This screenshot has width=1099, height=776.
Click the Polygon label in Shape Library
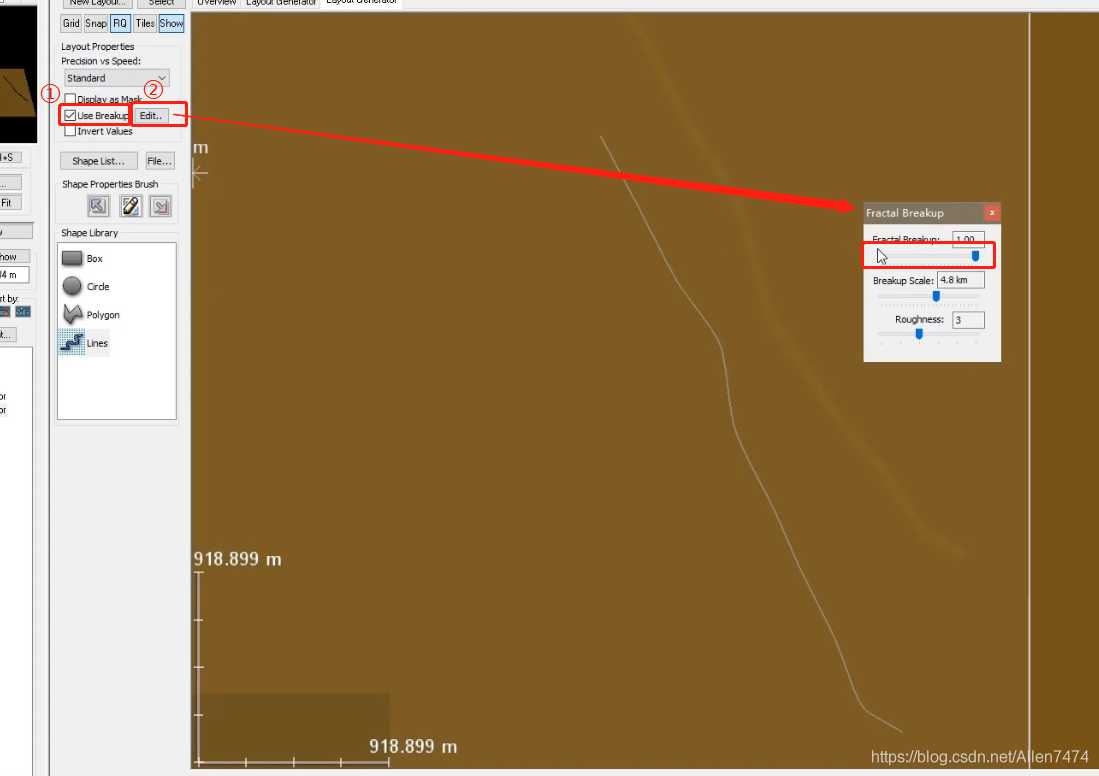pos(103,315)
